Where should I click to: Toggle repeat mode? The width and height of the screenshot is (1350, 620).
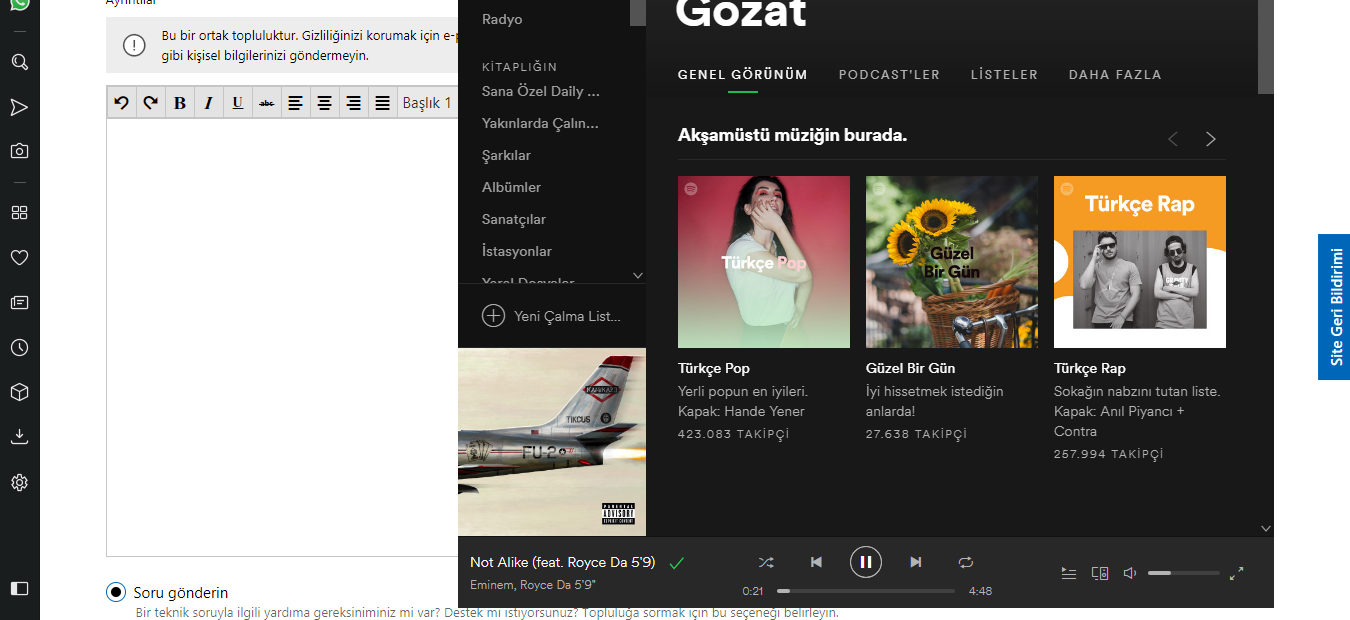(966, 562)
